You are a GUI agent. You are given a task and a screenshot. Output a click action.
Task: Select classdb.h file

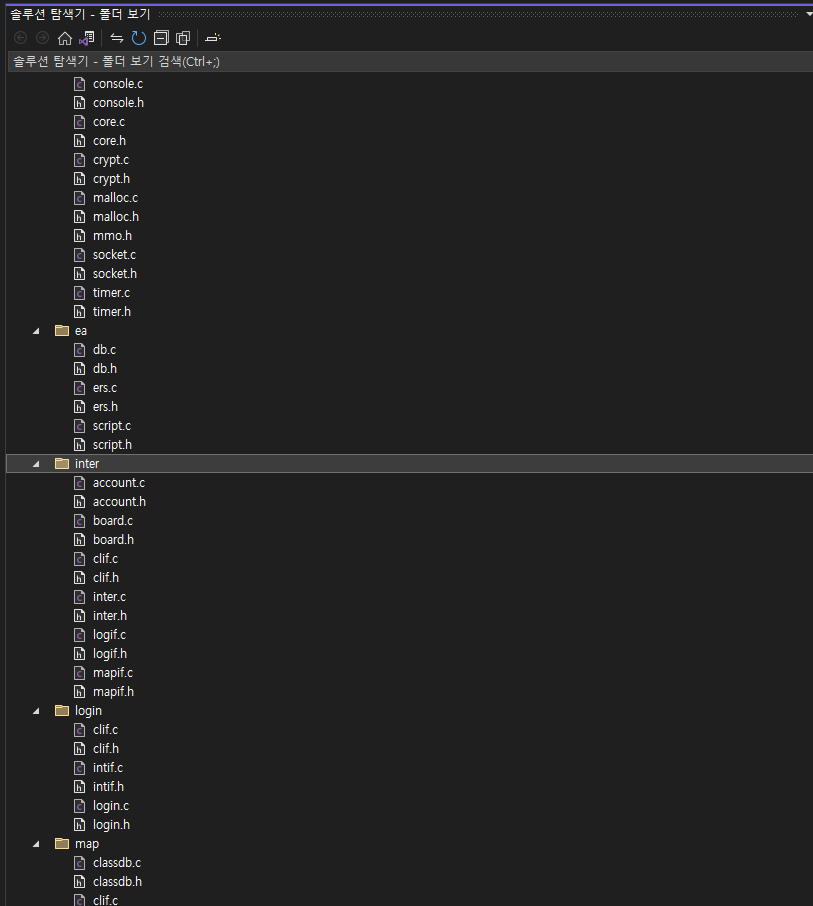pos(117,882)
